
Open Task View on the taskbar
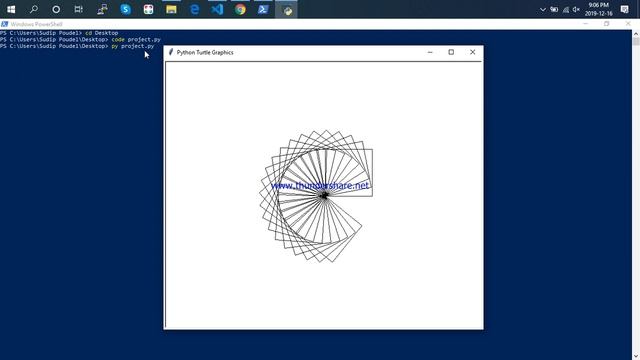[x=78, y=9]
